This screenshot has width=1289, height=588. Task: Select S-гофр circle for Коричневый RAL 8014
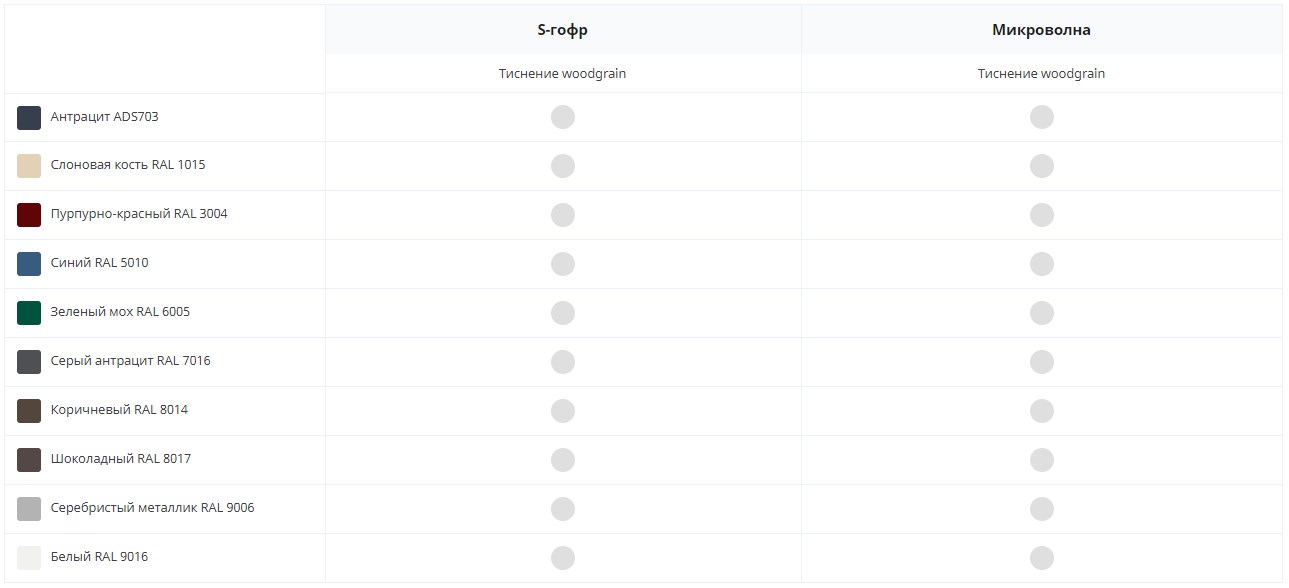pyautogui.click(x=563, y=411)
